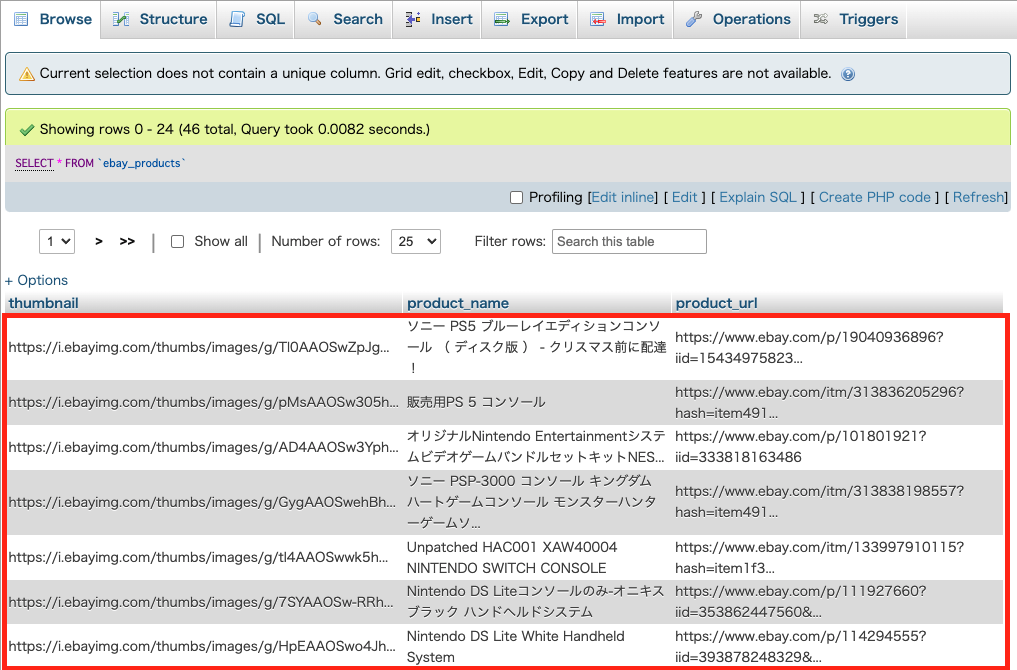The width and height of the screenshot is (1017, 670).
Task: Open the page number dropdown
Action: point(57,241)
